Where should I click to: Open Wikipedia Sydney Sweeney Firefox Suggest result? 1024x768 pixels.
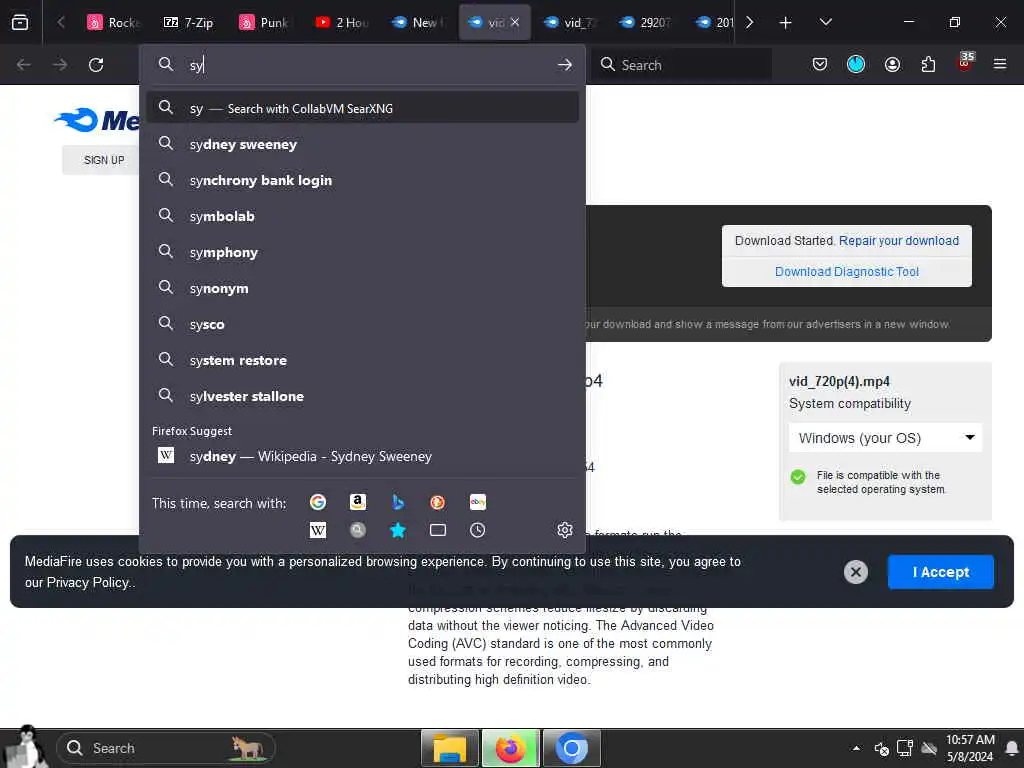[362, 456]
